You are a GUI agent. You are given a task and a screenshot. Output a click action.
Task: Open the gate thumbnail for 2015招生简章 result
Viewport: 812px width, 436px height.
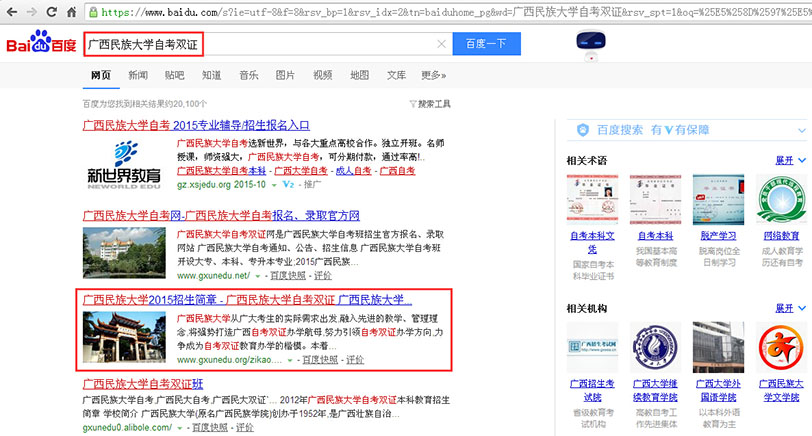pos(124,337)
